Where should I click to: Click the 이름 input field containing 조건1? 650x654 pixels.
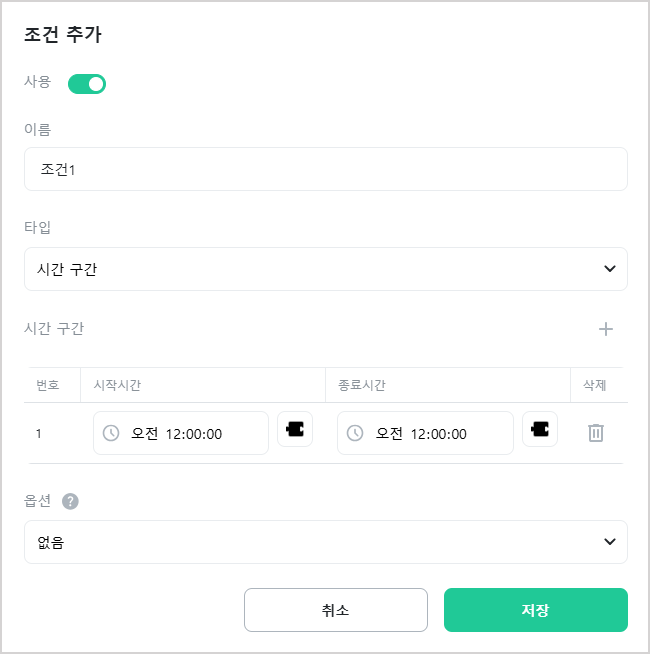pos(326,169)
